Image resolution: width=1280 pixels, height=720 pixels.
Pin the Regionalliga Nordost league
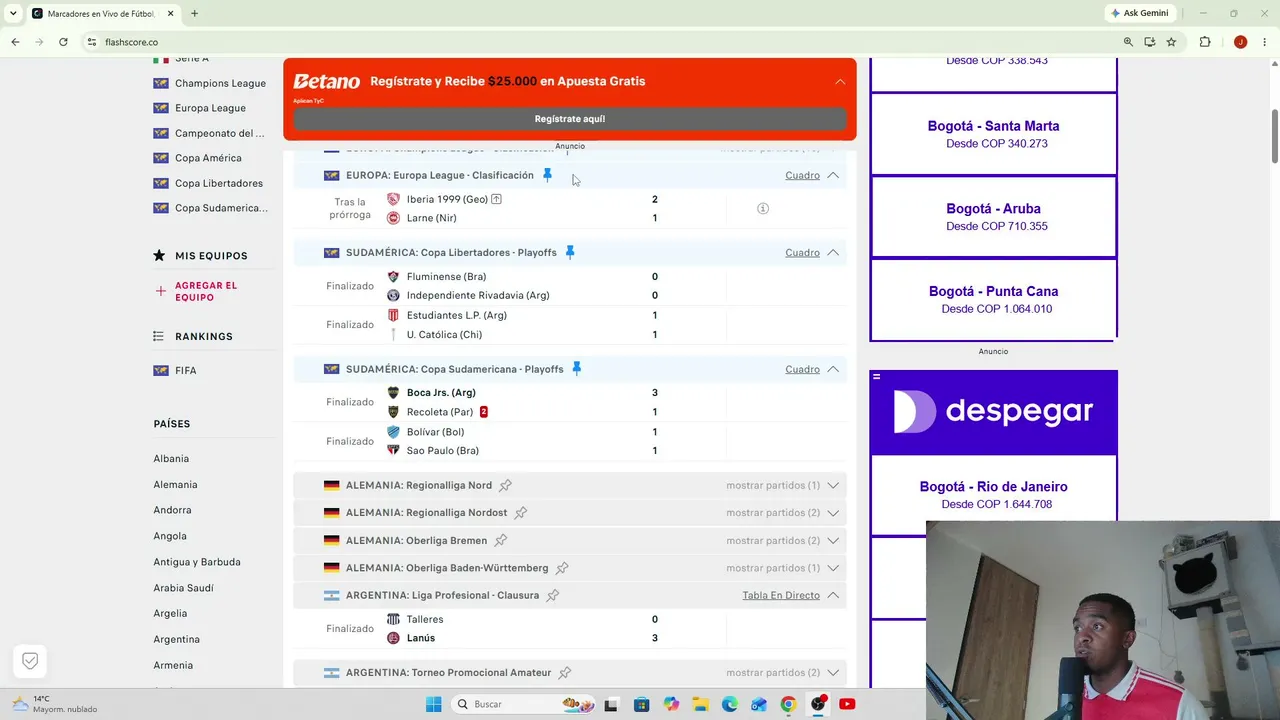click(x=520, y=513)
